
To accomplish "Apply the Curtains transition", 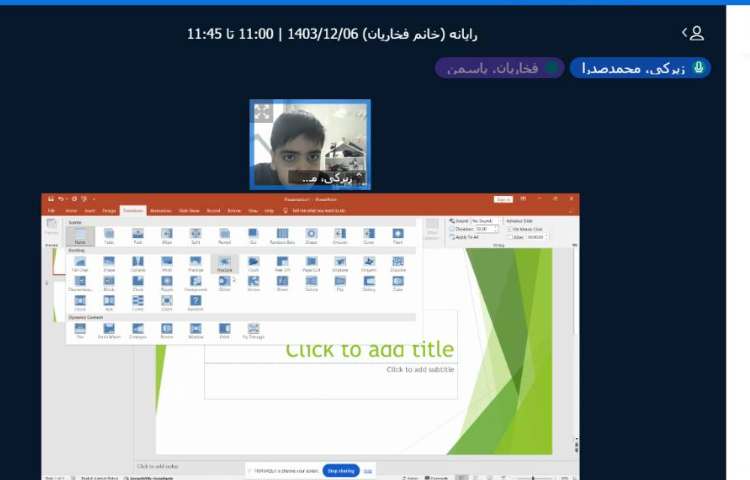I will [x=138, y=263].
